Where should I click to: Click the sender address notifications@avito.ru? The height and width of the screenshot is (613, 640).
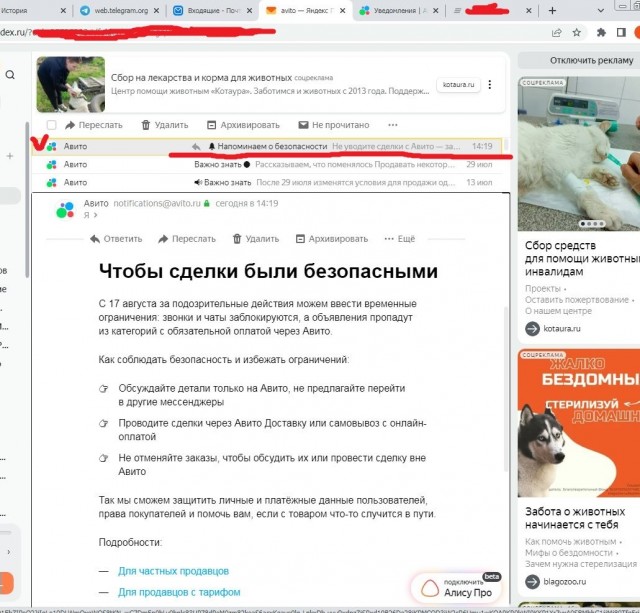[x=157, y=203]
